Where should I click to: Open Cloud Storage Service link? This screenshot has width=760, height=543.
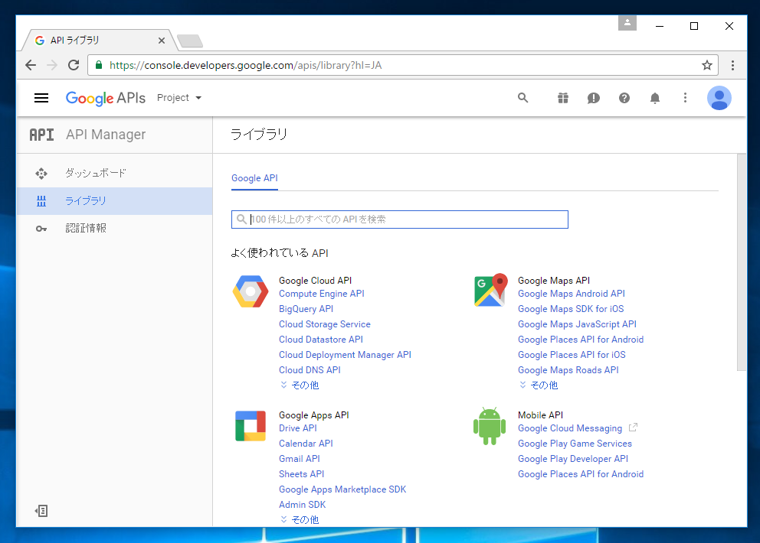pos(324,324)
